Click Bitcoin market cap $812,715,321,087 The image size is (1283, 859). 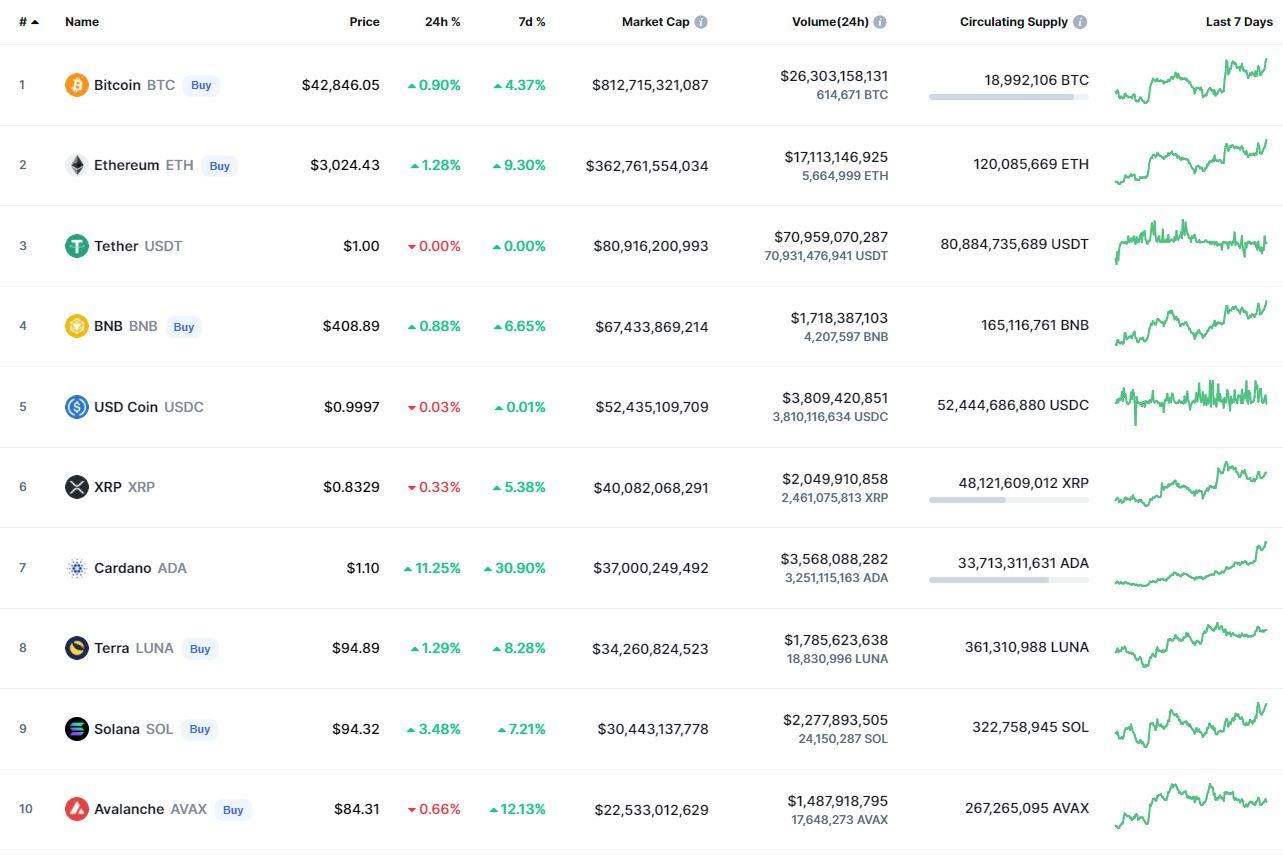(650, 85)
